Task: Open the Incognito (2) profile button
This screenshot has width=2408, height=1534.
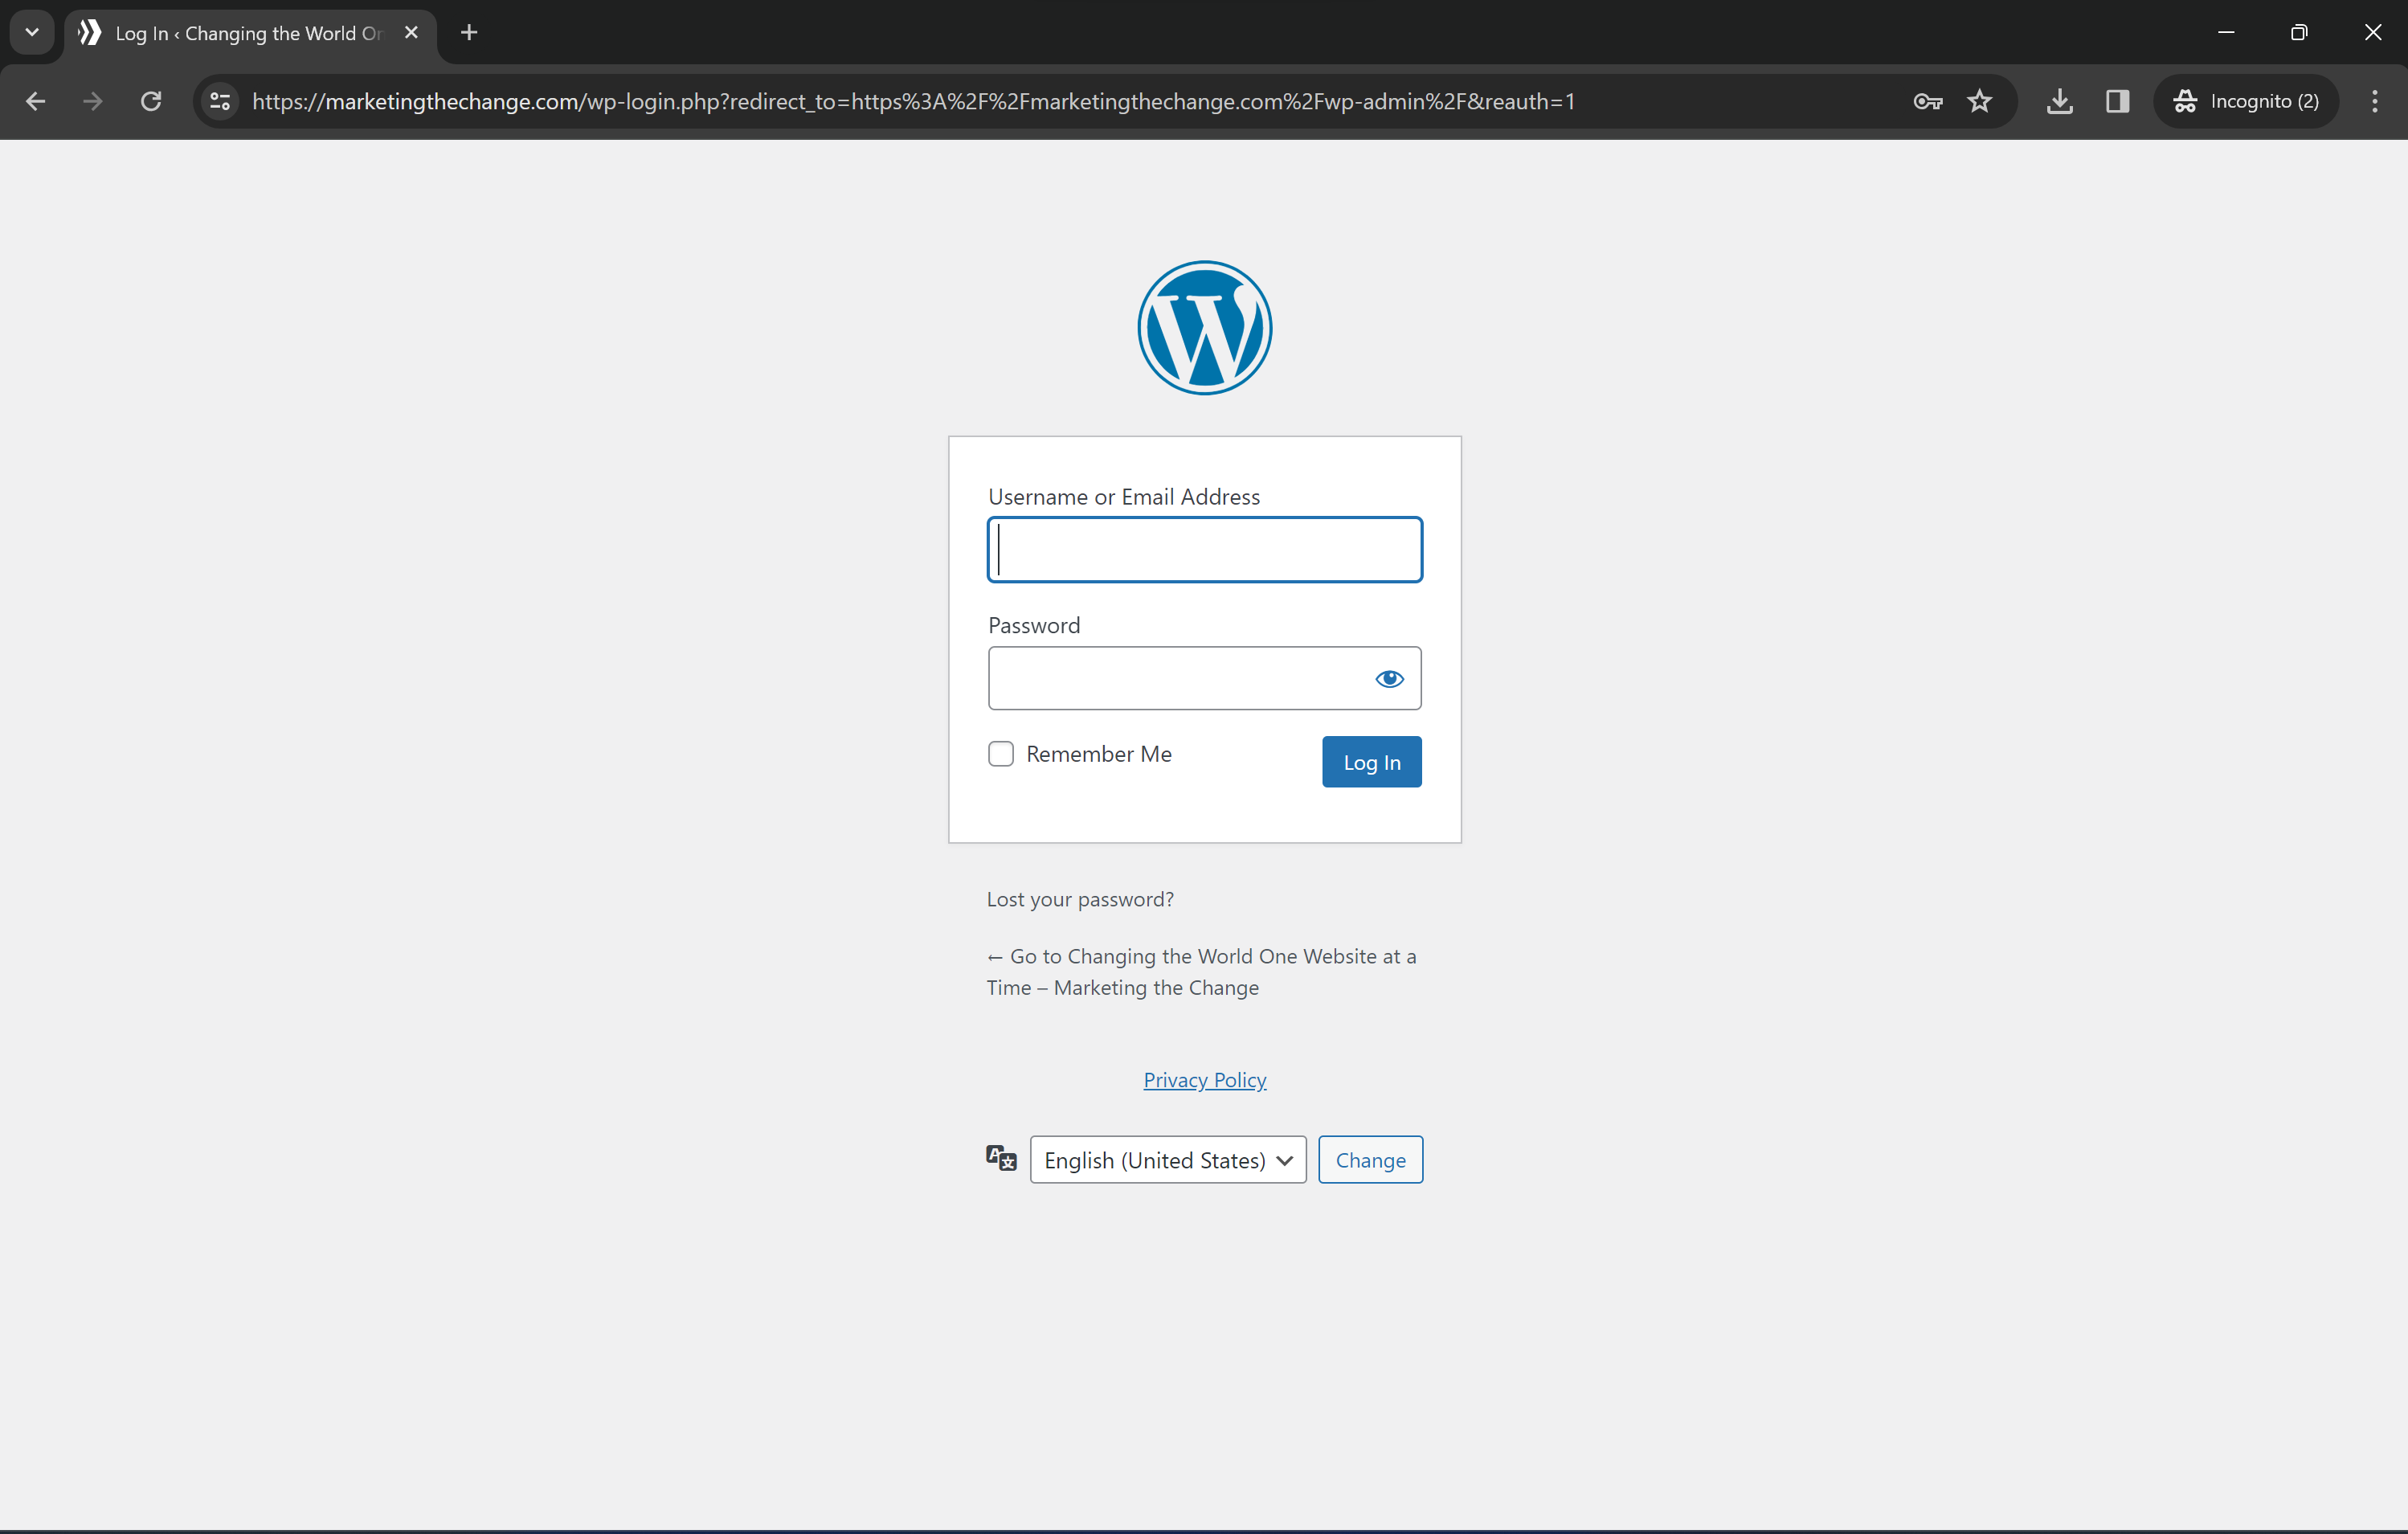Action: coord(2246,101)
